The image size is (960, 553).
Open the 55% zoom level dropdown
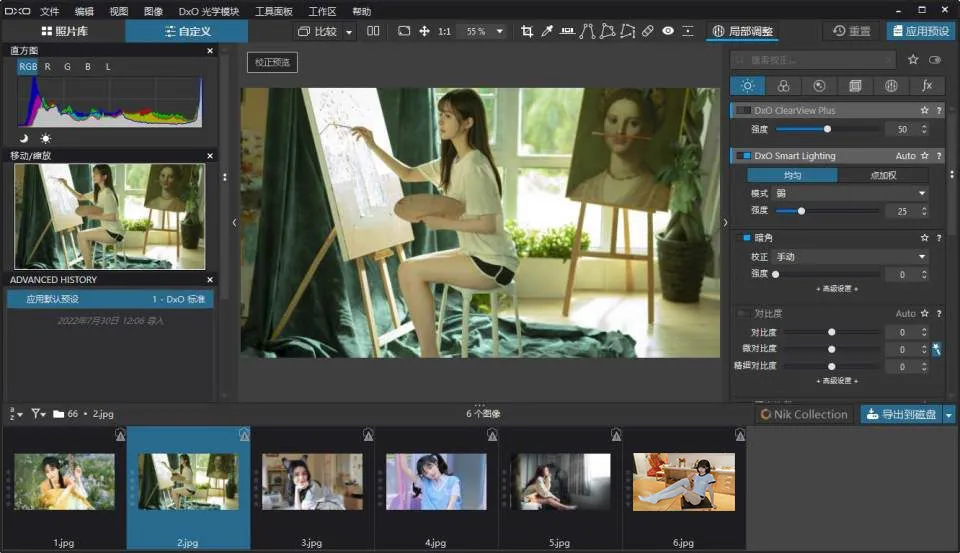[488, 31]
